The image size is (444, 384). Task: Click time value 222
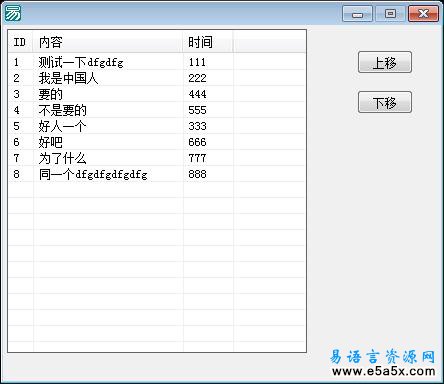[197, 78]
